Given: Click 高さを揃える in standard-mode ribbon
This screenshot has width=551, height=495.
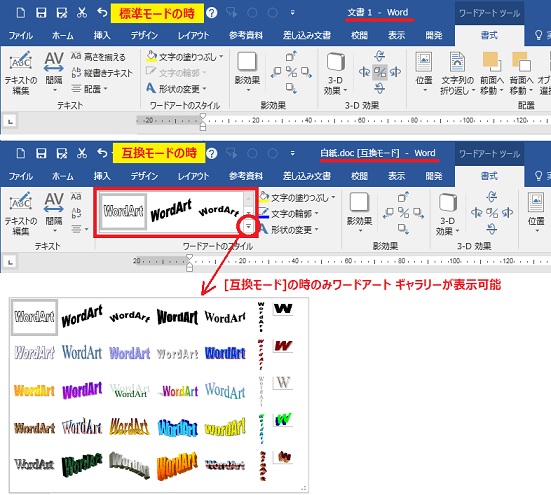Looking at the screenshot, I should (x=98, y=57).
